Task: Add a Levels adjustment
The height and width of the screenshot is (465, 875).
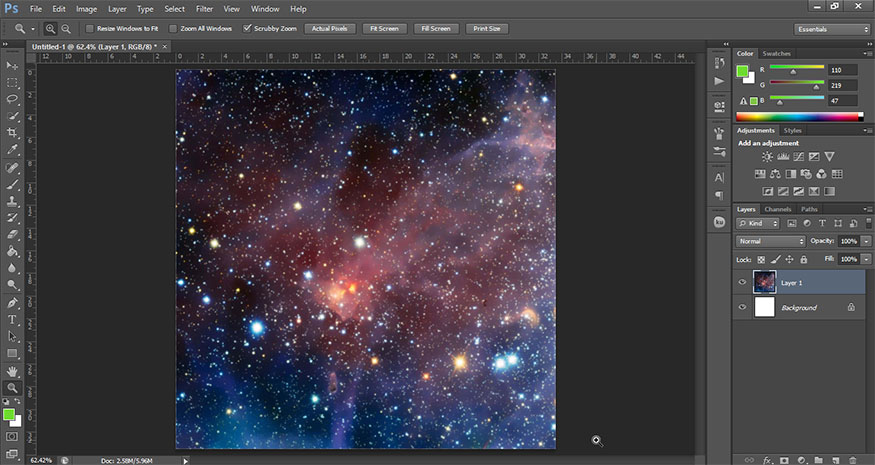Action: pyautogui.click(x=783, y=157)
